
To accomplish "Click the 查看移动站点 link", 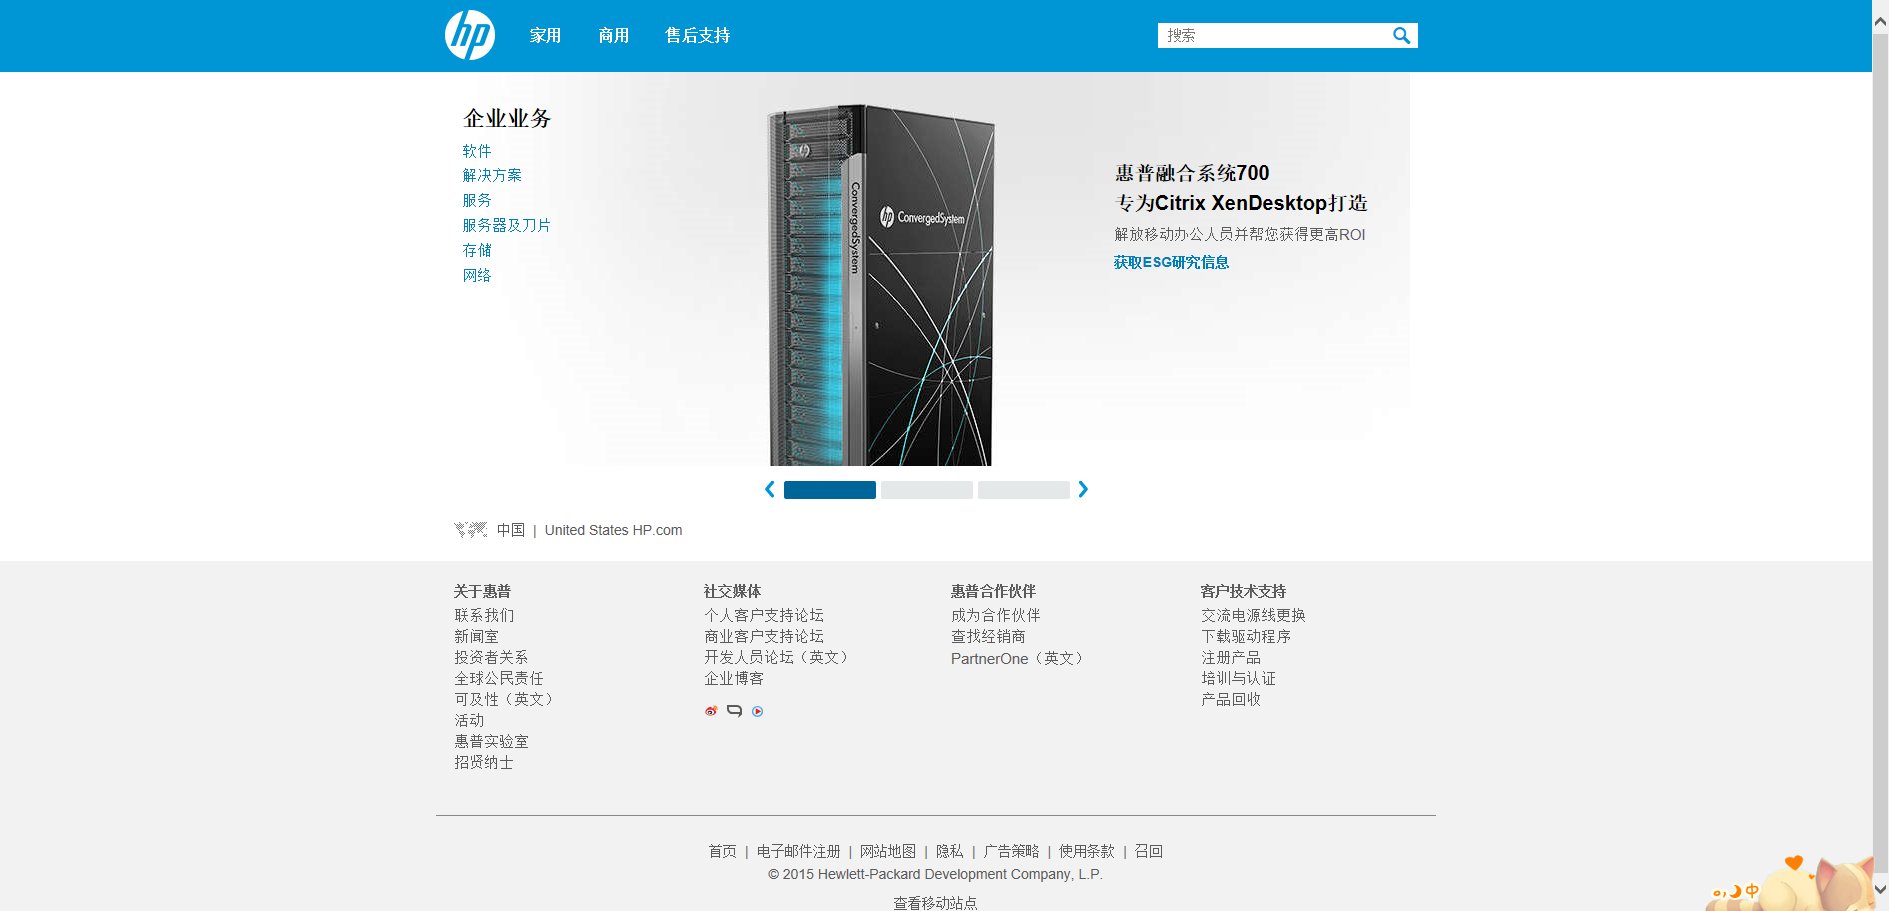I will [x=935, y=902].
